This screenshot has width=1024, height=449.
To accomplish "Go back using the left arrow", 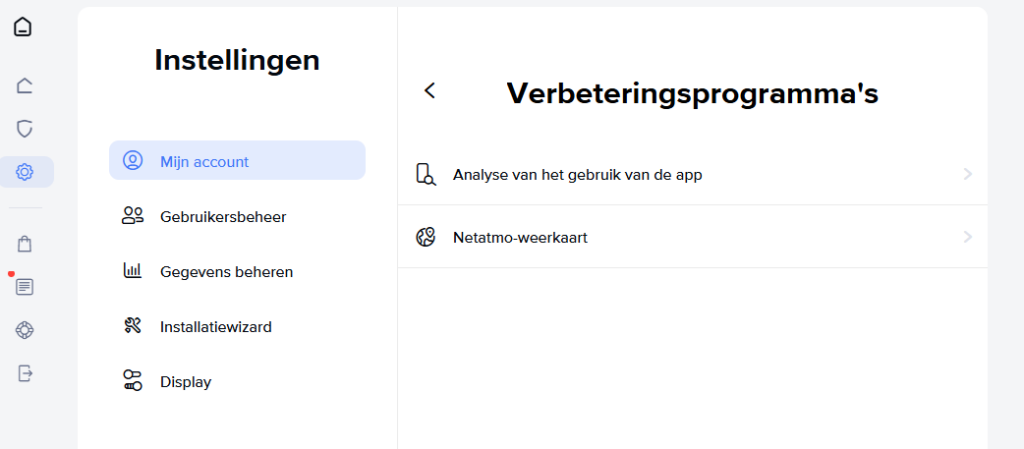I will click(430, 91).
